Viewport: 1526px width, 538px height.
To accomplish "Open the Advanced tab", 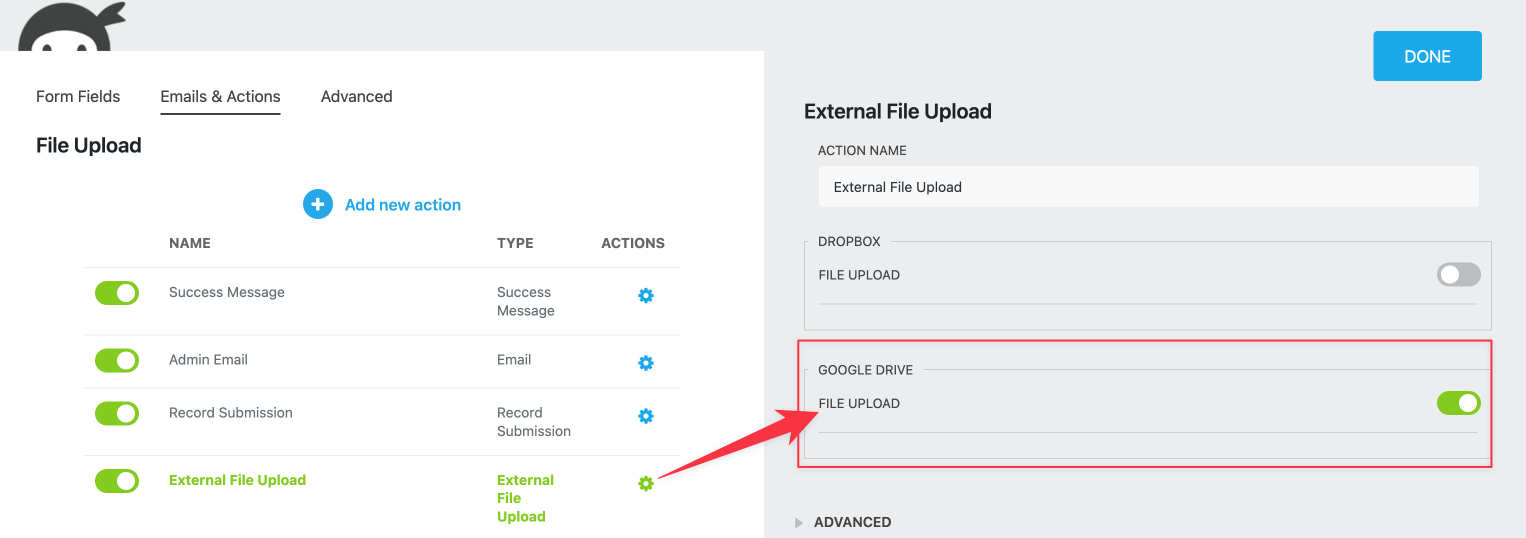I will pyautogui.click(x=356, y=97).
